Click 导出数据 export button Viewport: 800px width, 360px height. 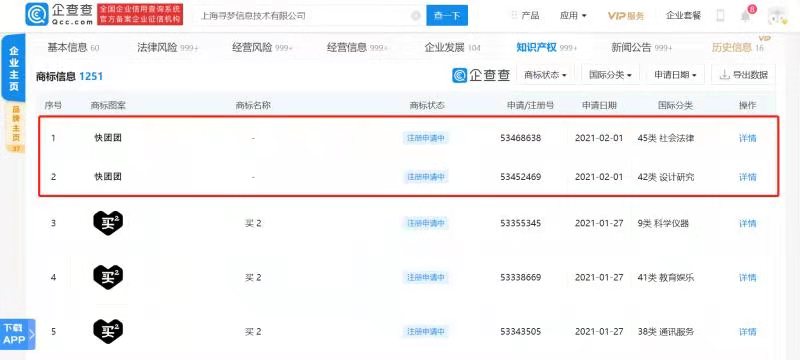(x=743, y=75)
